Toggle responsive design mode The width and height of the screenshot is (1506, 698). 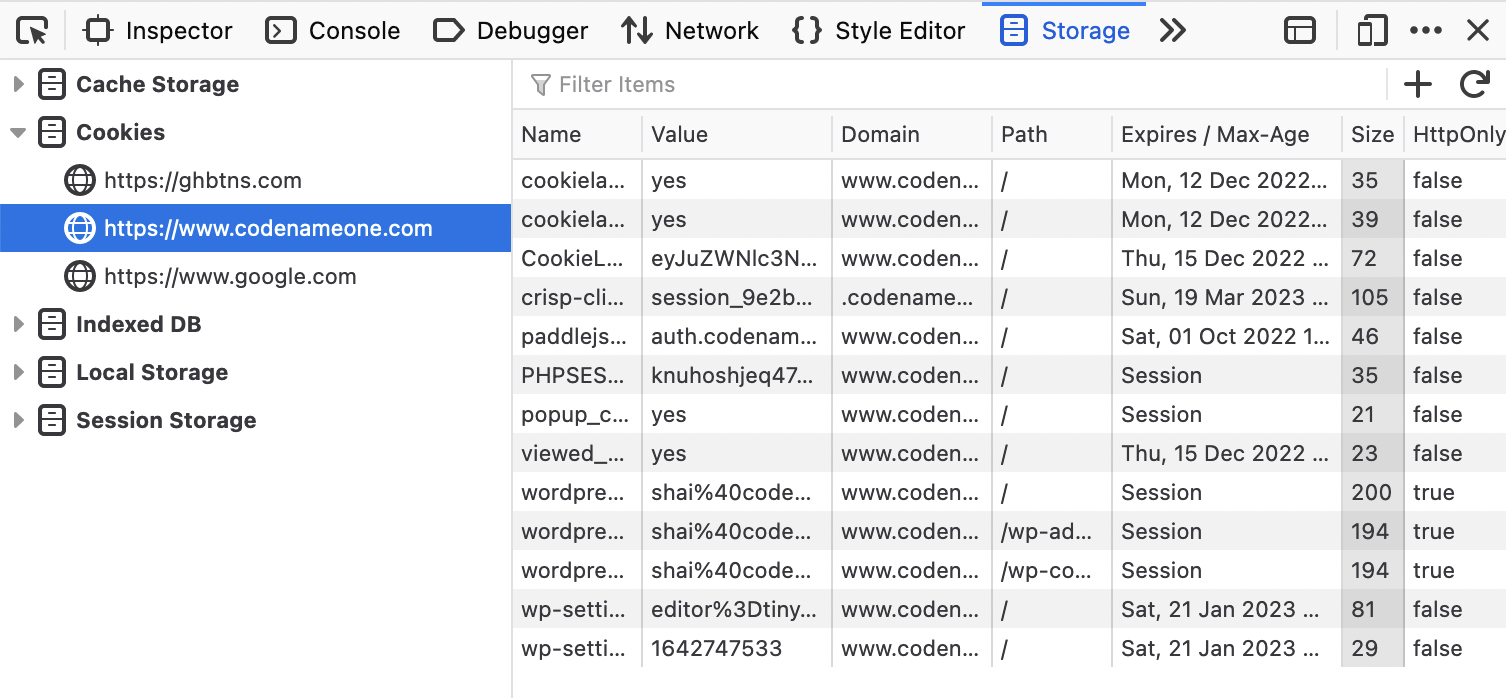(x=1371, y=30)
